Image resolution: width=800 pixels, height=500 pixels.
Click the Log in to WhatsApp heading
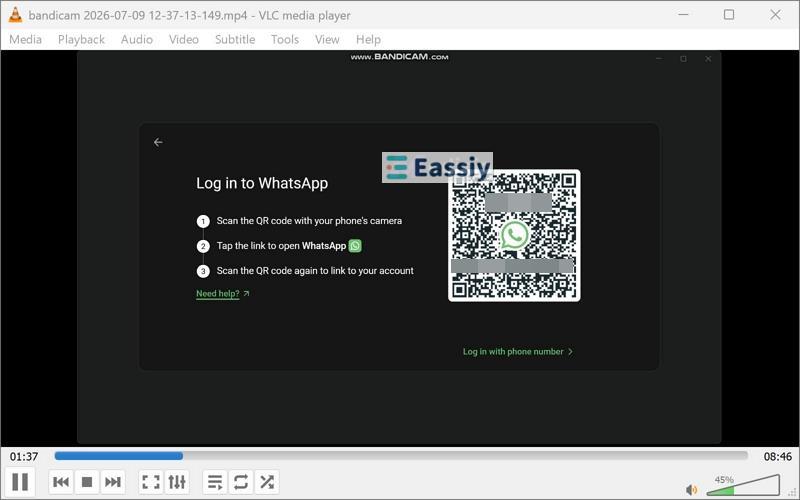click(x=262, y=183)
